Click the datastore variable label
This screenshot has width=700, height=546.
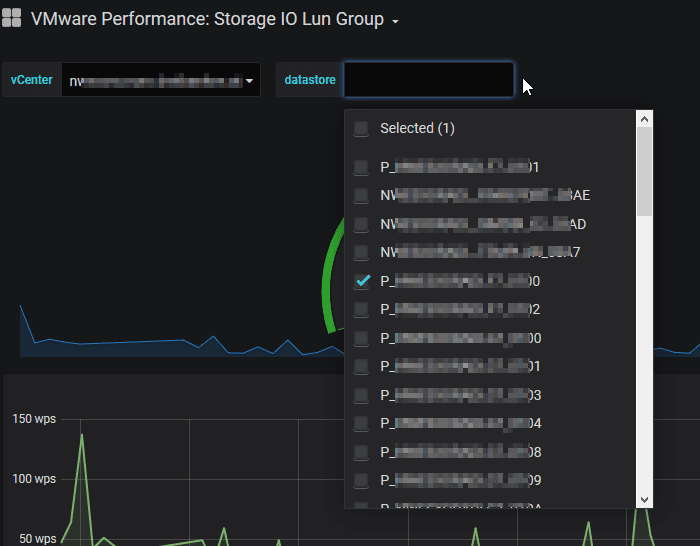coord(310,79)
